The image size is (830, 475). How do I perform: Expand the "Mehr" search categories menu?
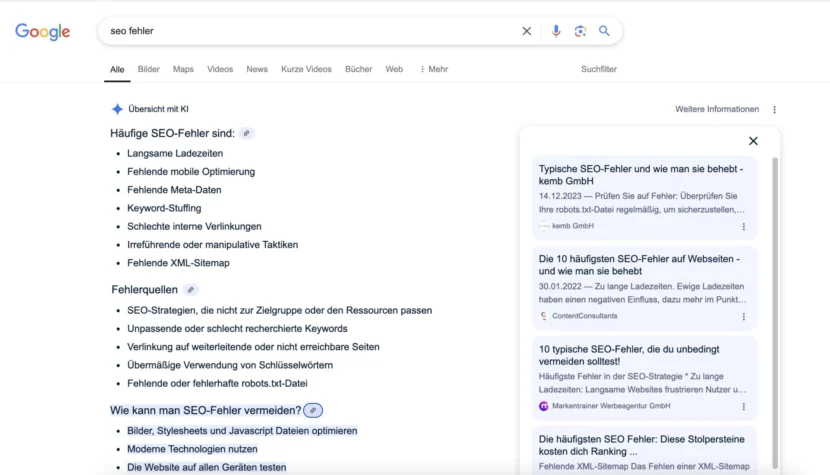(x=434, y=69)
